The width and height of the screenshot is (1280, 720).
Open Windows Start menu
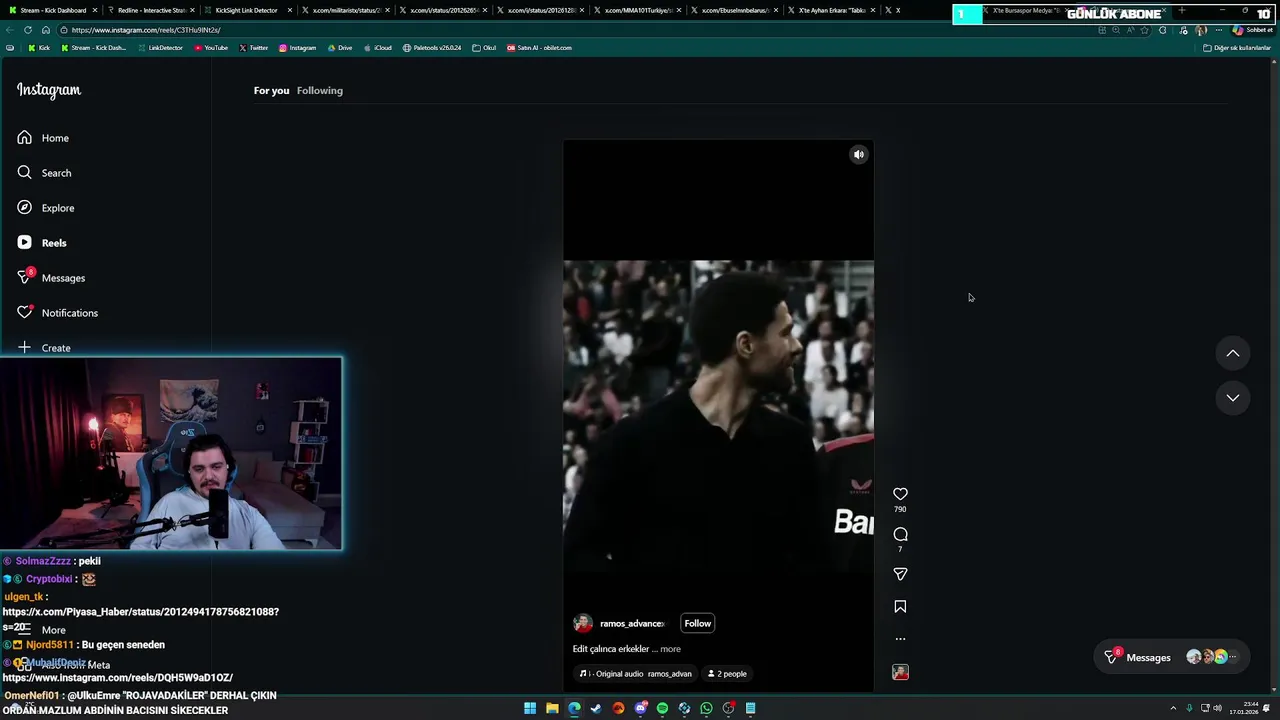click(x=530, y=708)
